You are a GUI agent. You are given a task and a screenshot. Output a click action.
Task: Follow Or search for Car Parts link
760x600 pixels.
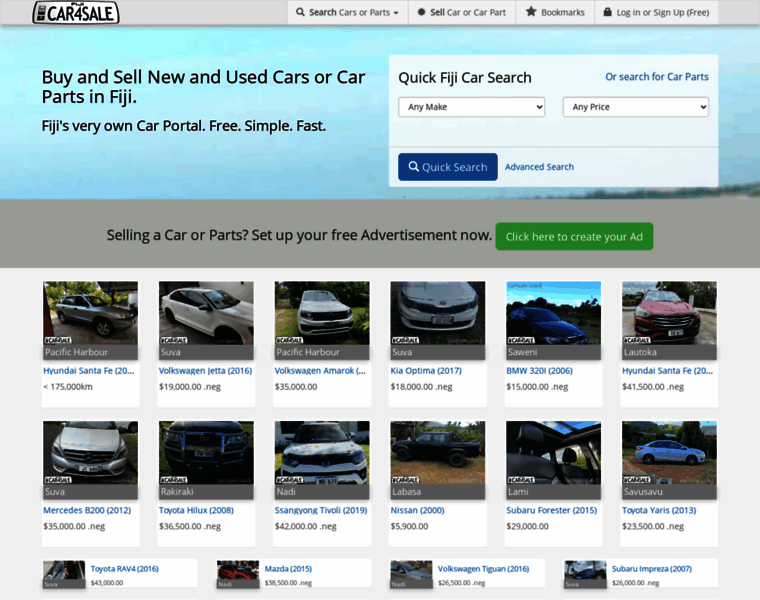tap(657, 77)
